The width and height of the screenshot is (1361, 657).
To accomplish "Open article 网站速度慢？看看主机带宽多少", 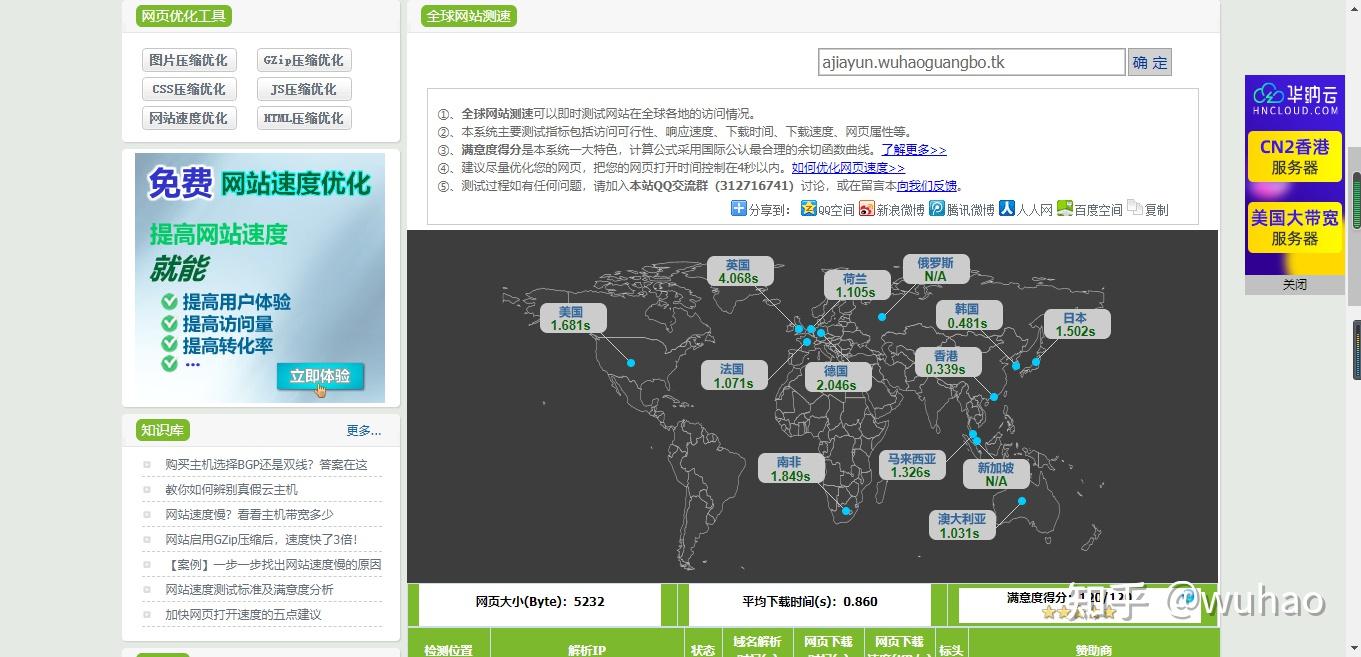I will click(249, 514).
